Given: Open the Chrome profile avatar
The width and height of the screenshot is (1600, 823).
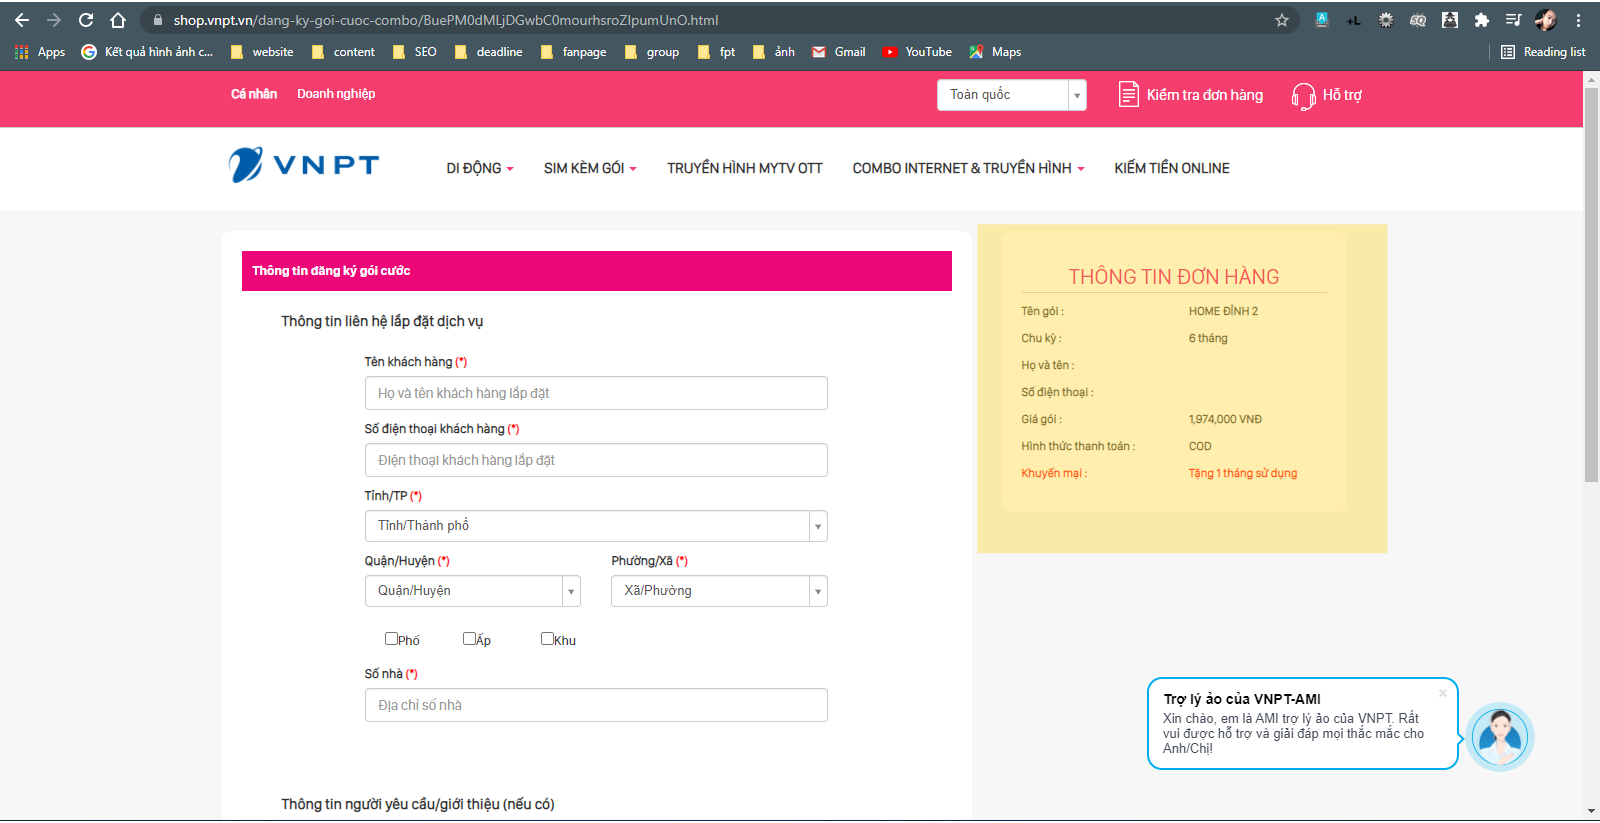Looking at the screenshot, I should pos(1546,20).
